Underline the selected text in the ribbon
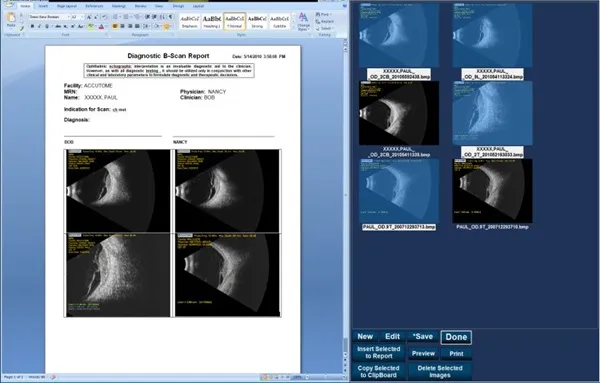This screenshot has width=600, height=383. [47, 26]
